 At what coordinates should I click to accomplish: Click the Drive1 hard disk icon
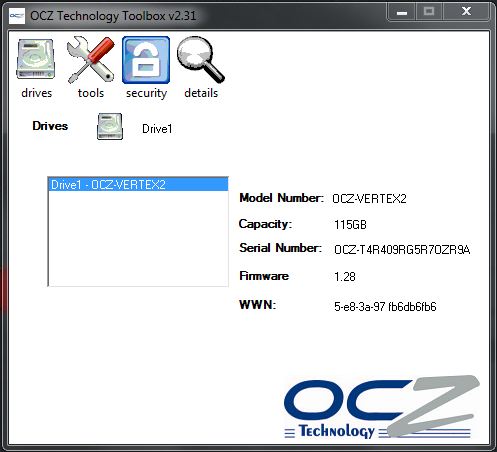coord(110,127)
